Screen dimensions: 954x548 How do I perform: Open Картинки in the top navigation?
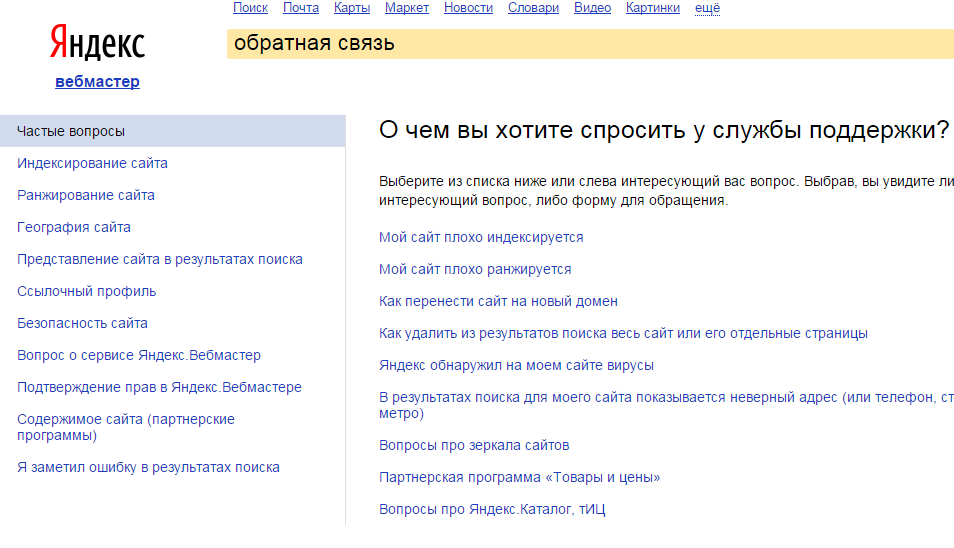click(653, 8)
